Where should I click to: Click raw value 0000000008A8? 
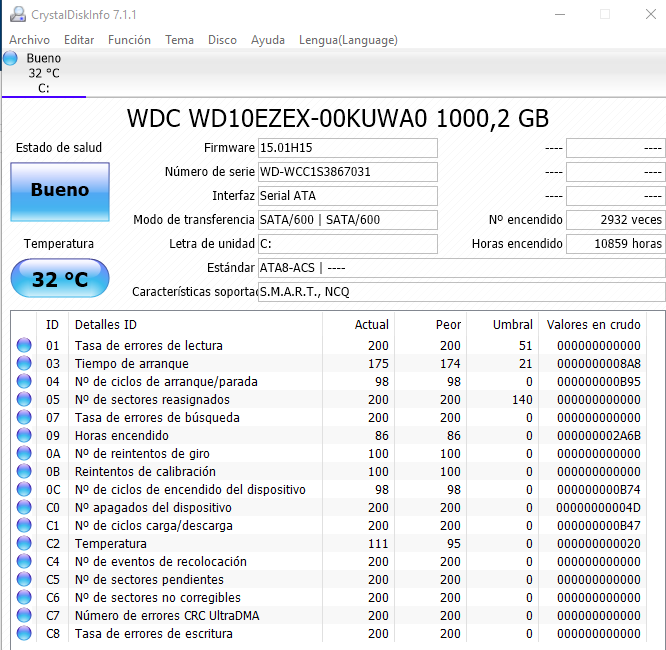coord(598,364)
